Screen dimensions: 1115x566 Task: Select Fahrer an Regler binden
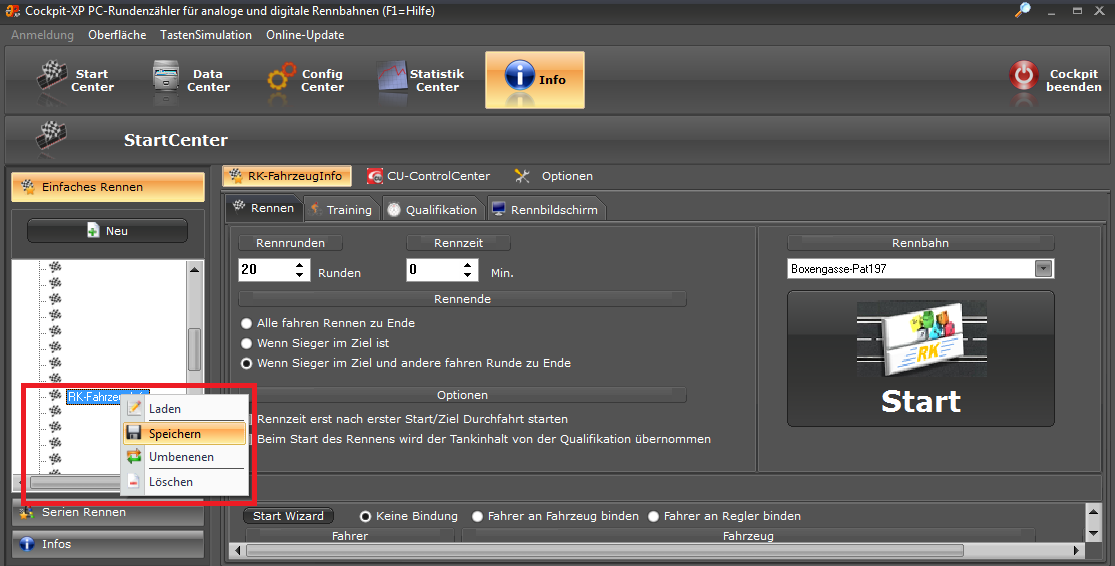click(653, 516)
